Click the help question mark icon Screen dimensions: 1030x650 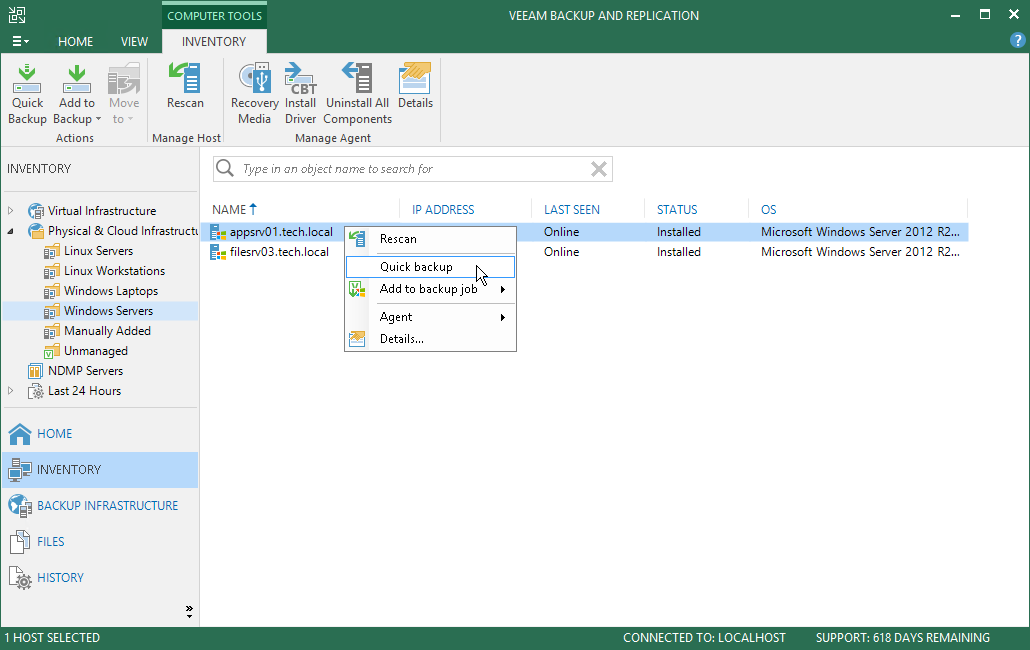click(1017, 41)
